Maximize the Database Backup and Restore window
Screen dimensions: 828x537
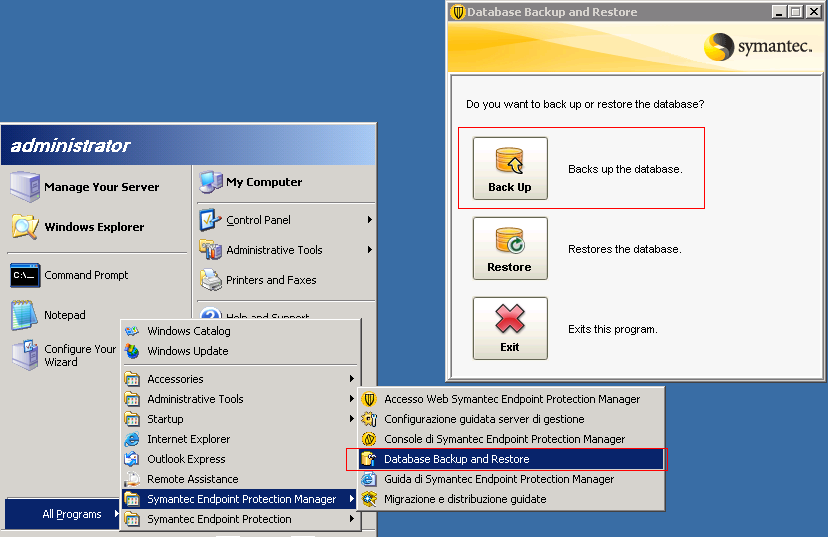tap(795, 12)
